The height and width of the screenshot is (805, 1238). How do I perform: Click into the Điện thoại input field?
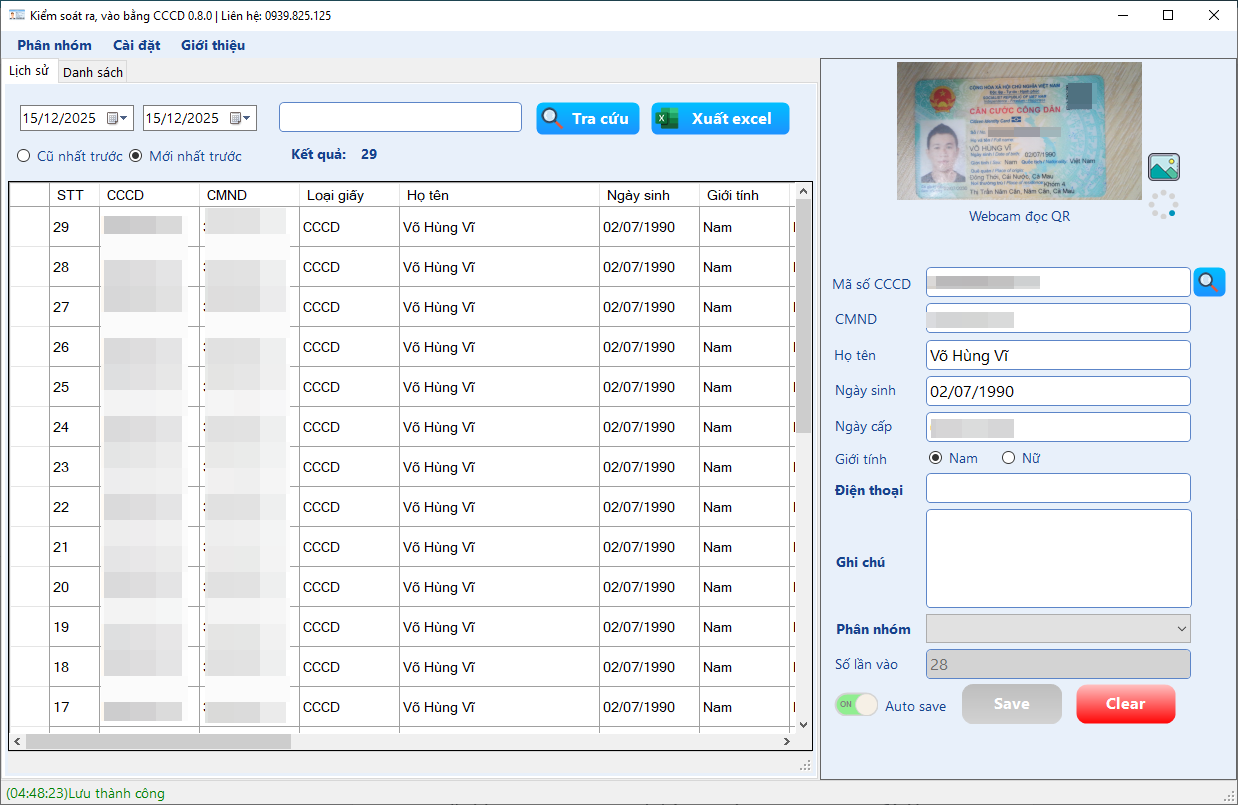(1058, 488)
